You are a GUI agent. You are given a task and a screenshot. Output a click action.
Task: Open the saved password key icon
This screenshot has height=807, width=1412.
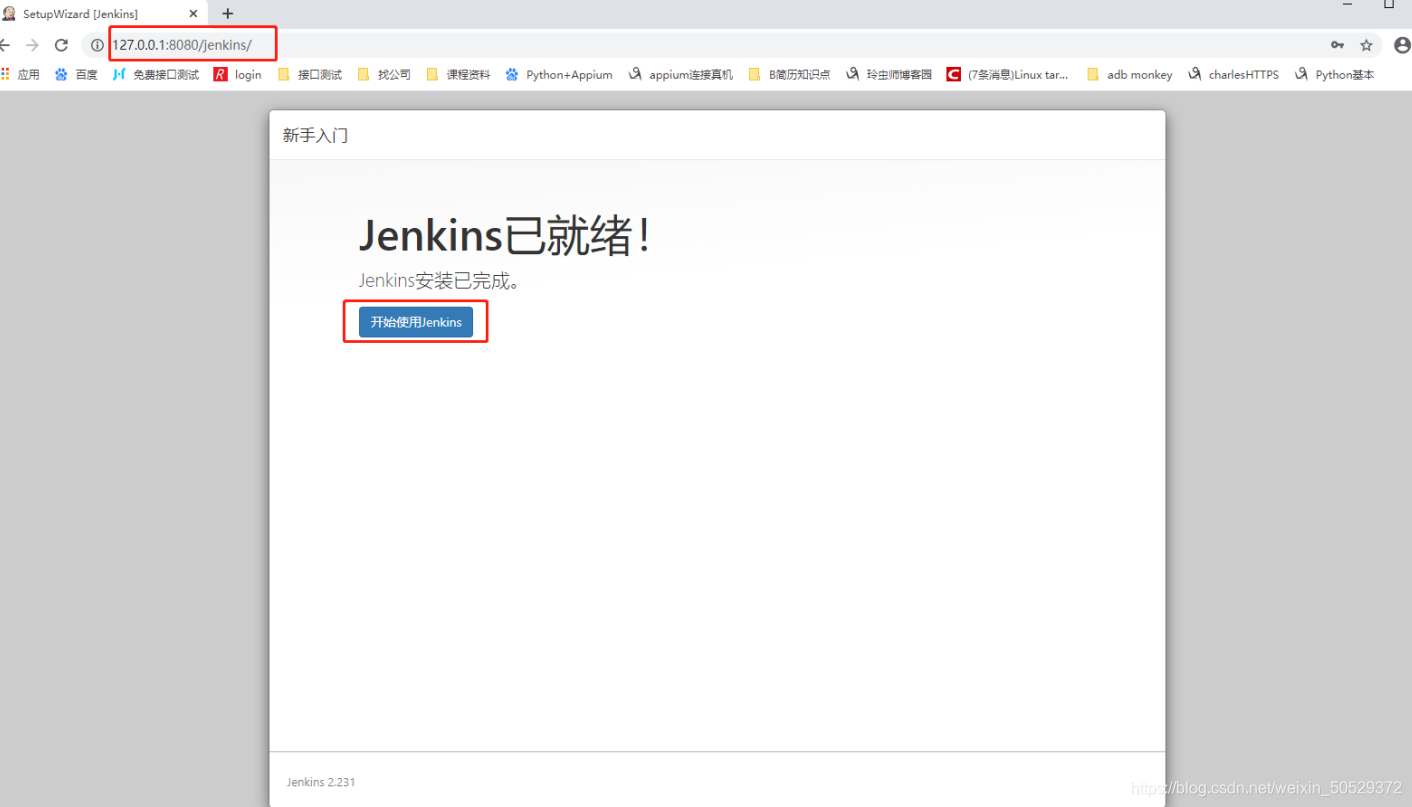pos(1337,45)
